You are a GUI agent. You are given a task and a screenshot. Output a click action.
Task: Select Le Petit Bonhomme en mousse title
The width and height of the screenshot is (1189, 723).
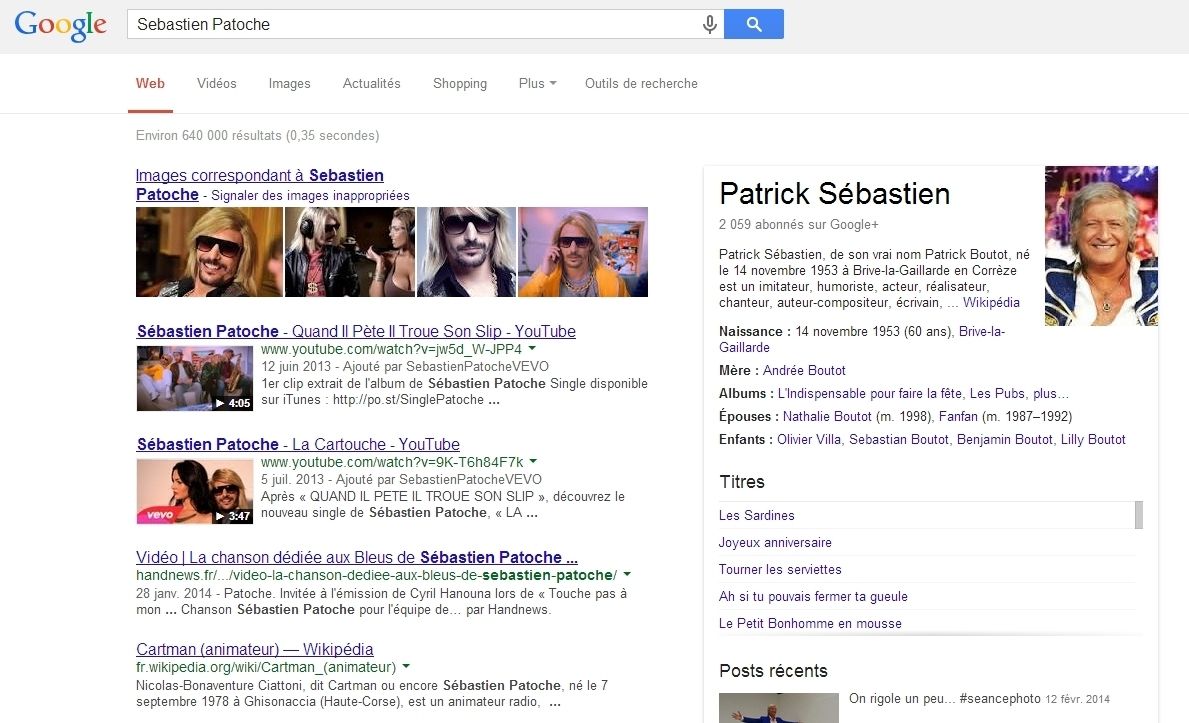[810, 624]
